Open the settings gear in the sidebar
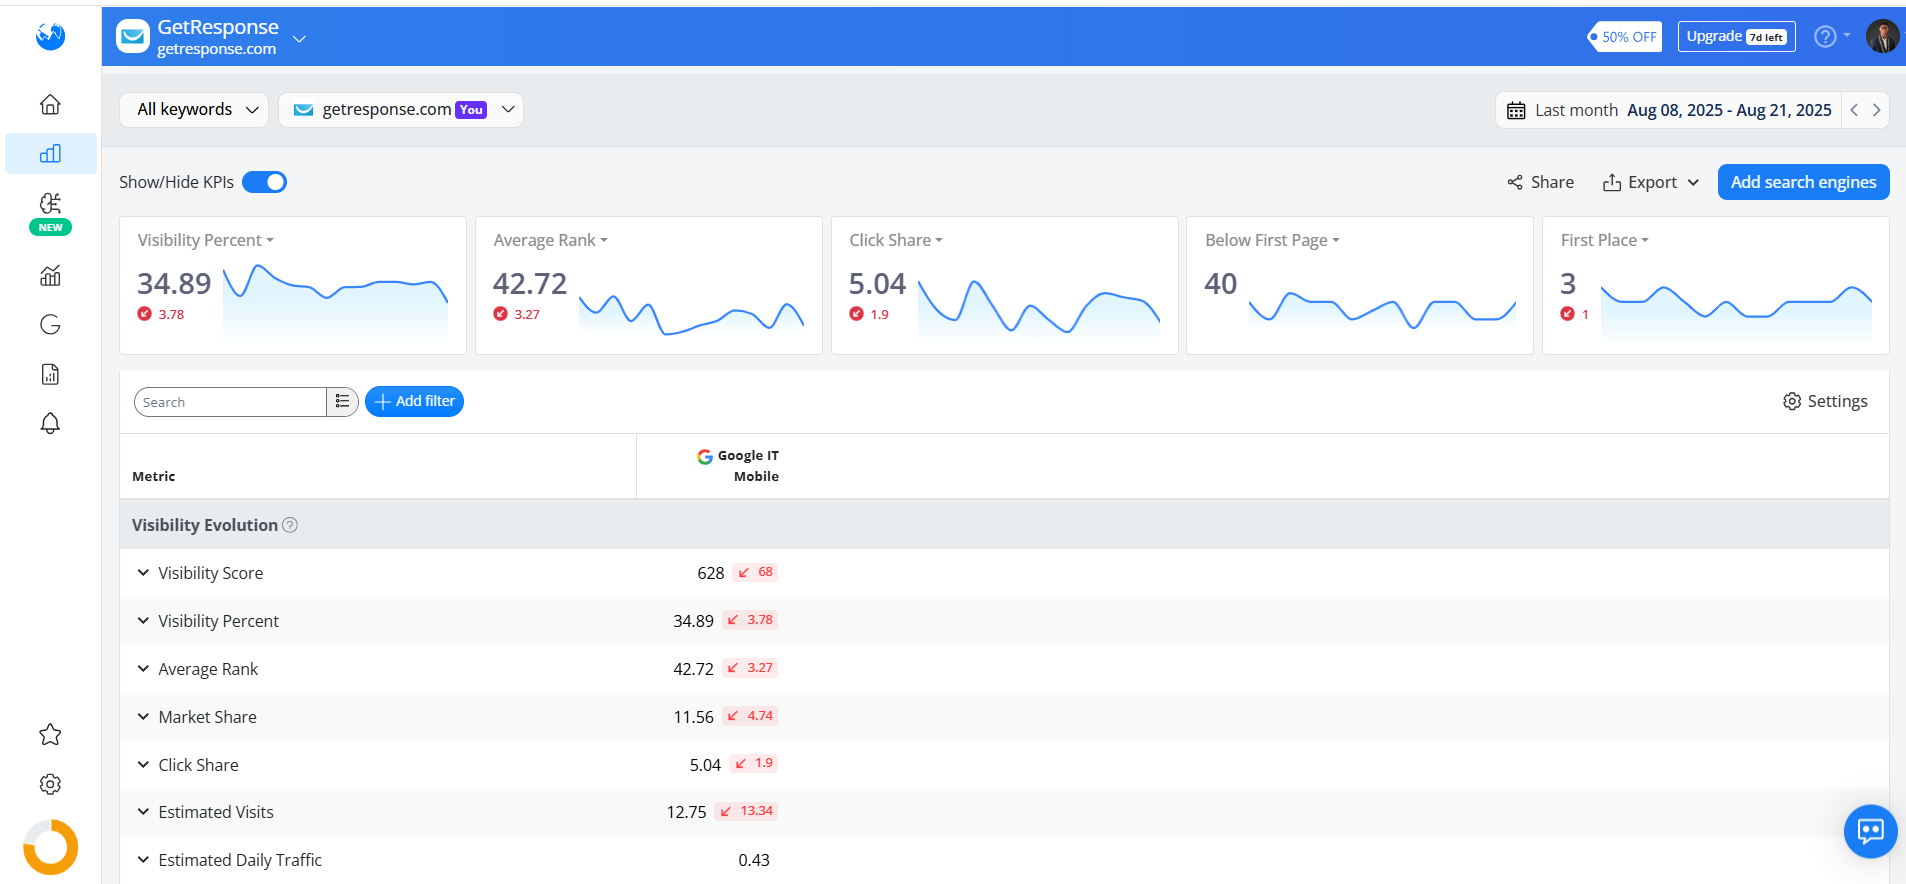Viewport: 1906px width, 884px height. (50, 784)
